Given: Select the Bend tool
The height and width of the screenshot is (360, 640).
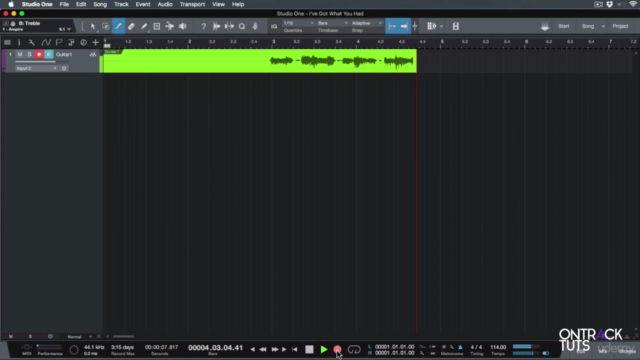Looking at the screenshot, I should [x=169, y=27].
